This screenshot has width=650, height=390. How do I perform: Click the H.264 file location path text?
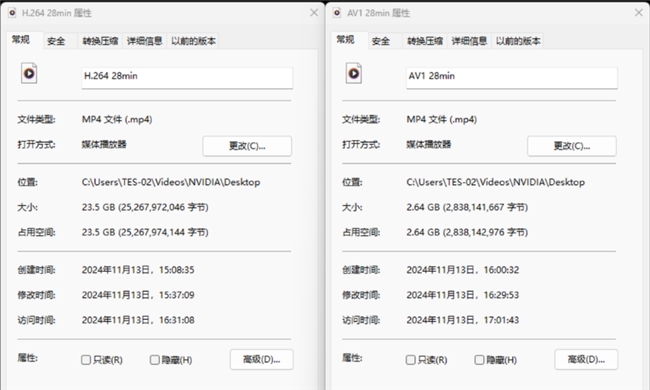click(171, 182)
